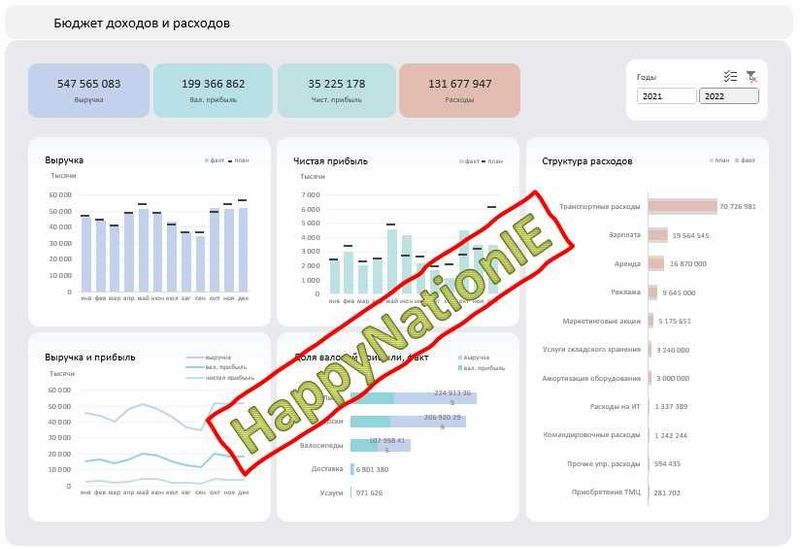
Task: Click the 7 000 axis label in Чистая прибыль
Action: click(x=311, y=195)
